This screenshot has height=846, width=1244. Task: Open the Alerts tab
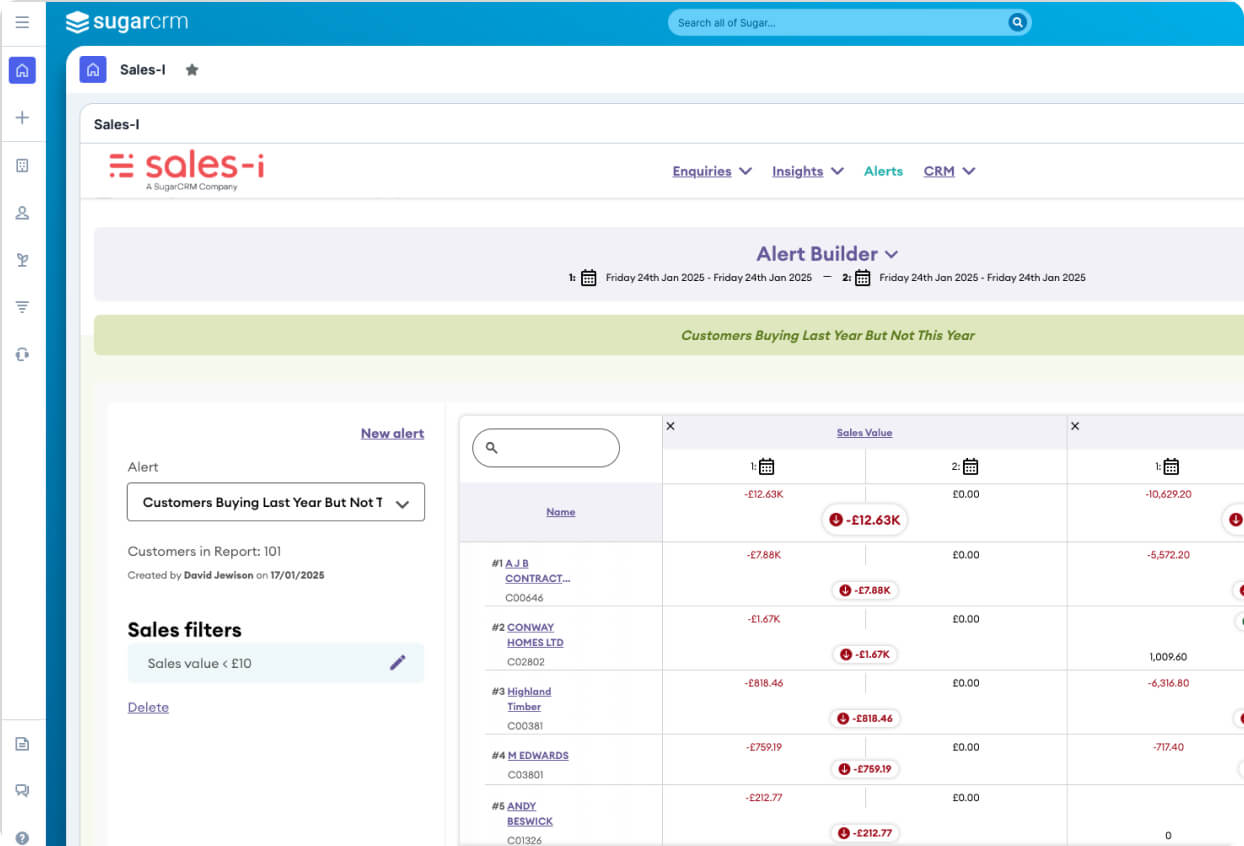pyautogui.click(x=883, y=171)
